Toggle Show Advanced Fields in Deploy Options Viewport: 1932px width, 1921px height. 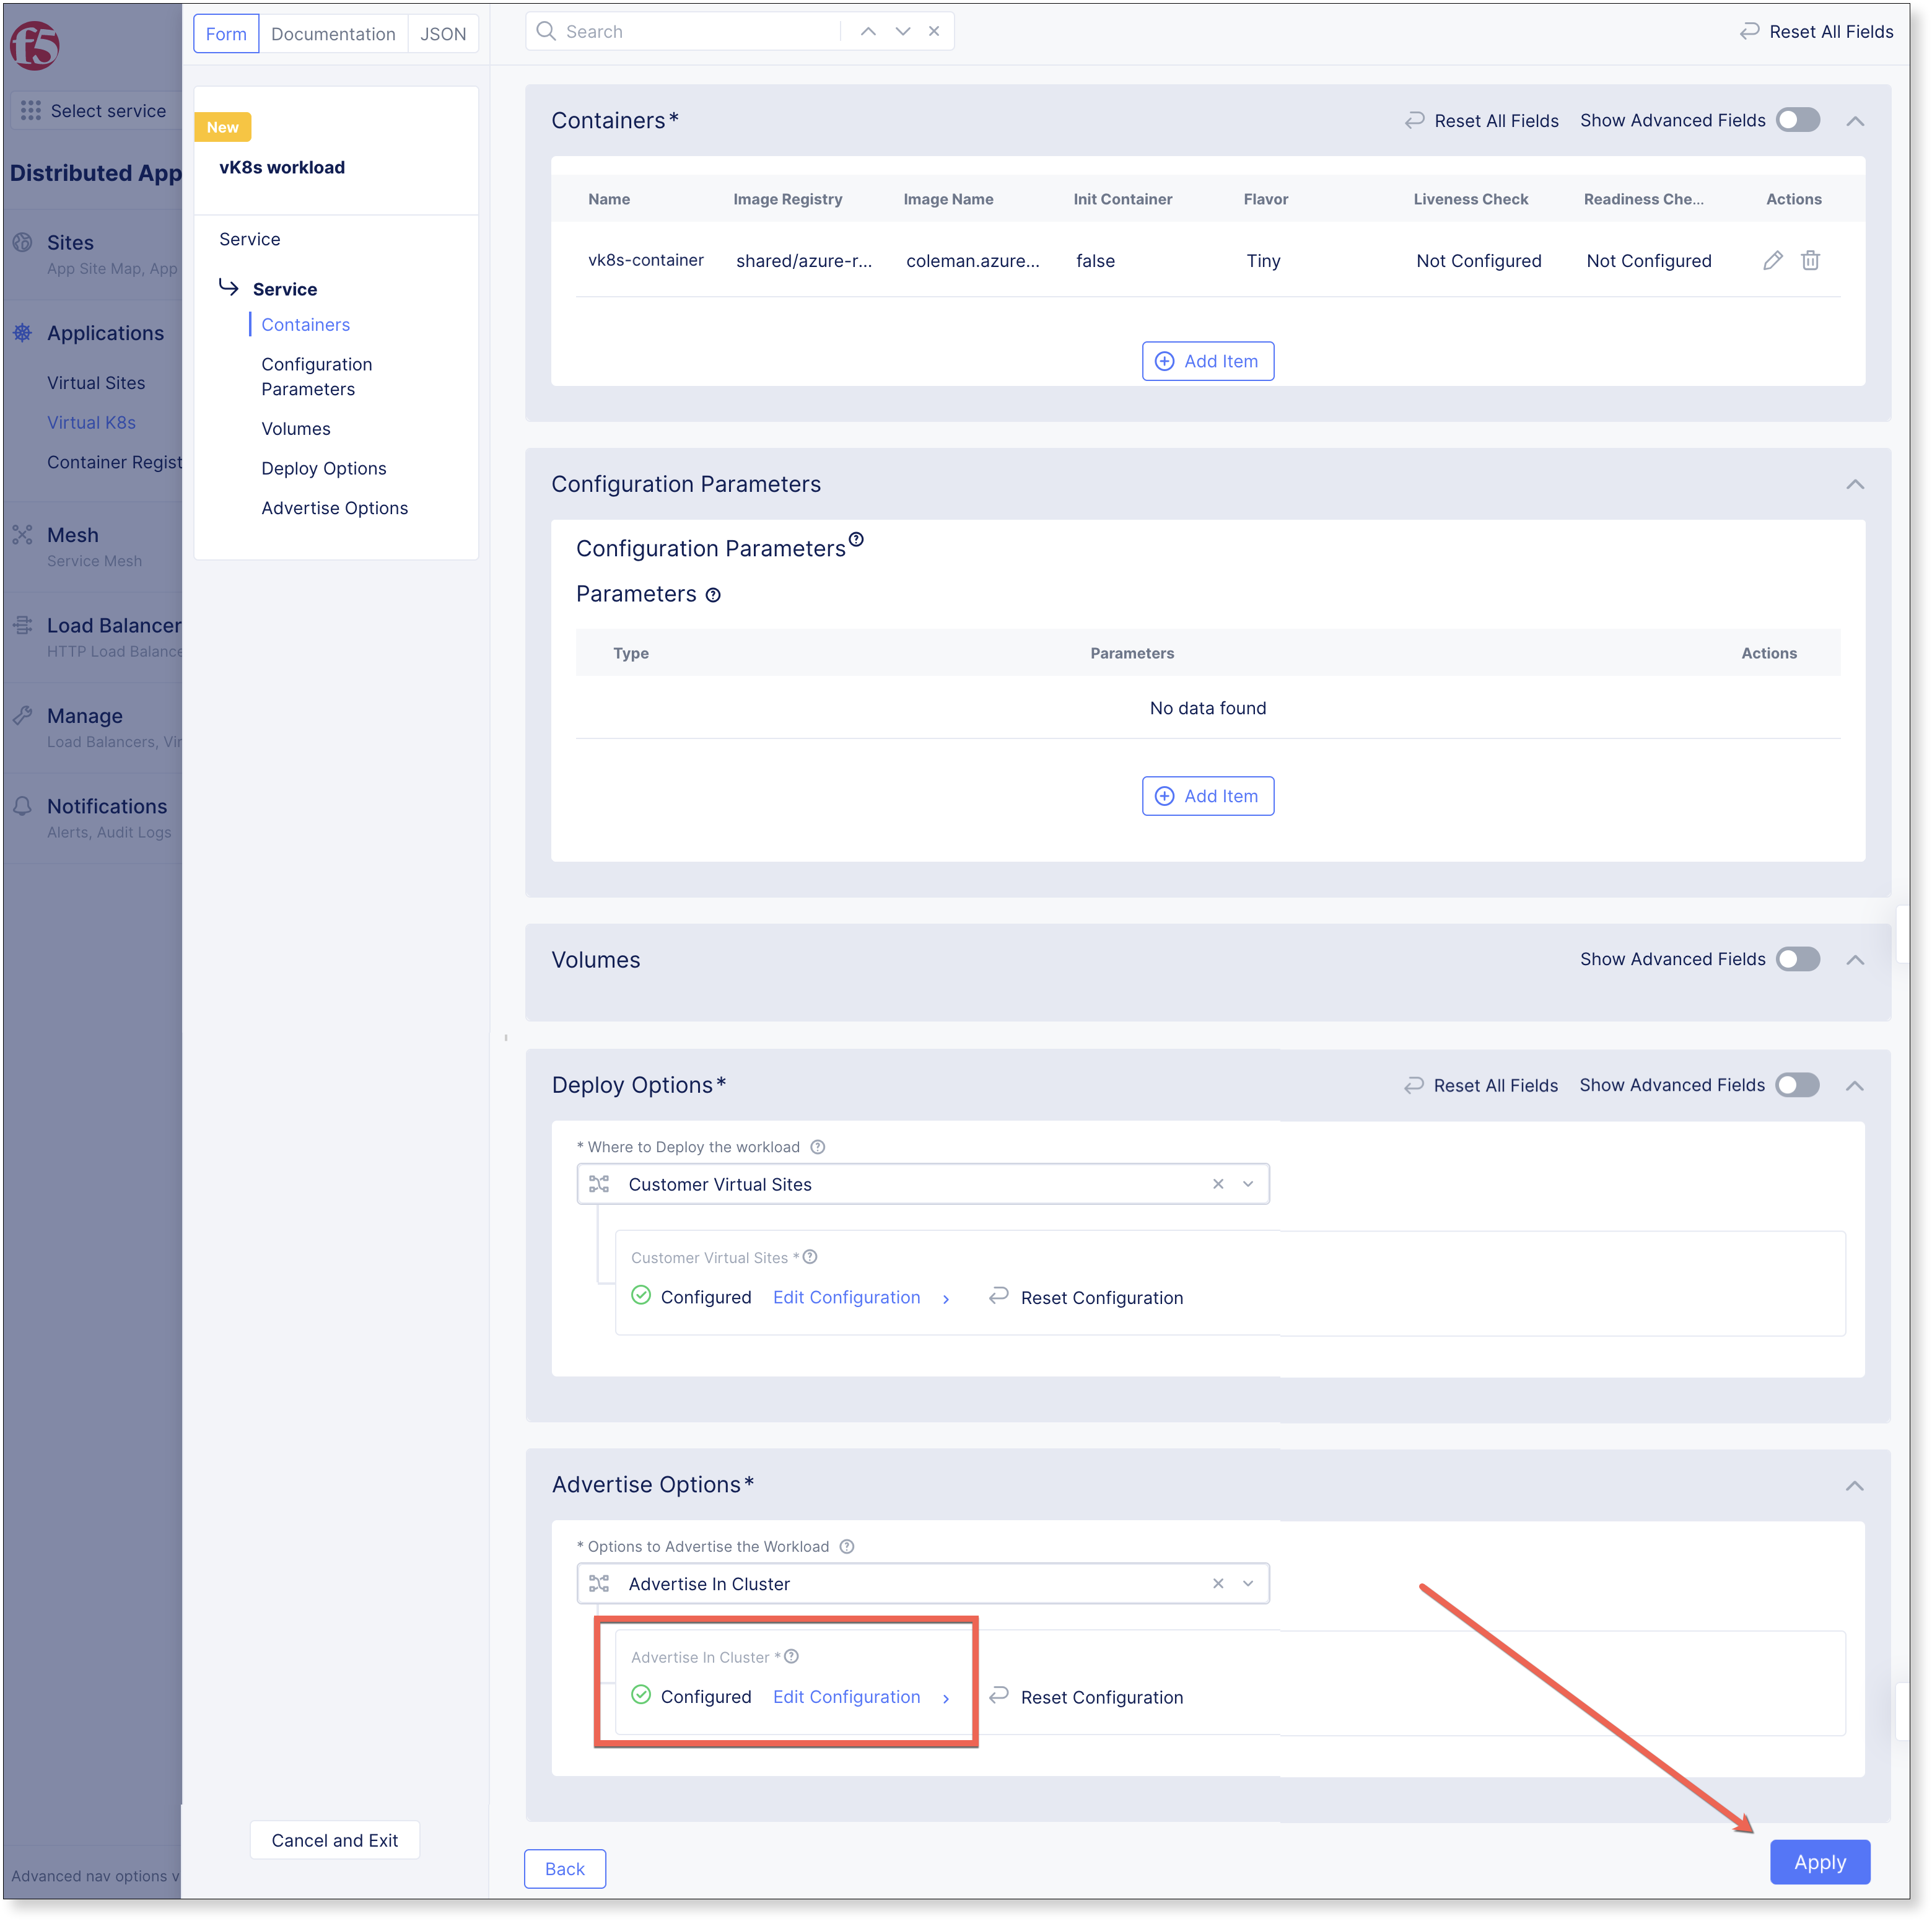(1797, 1085)
